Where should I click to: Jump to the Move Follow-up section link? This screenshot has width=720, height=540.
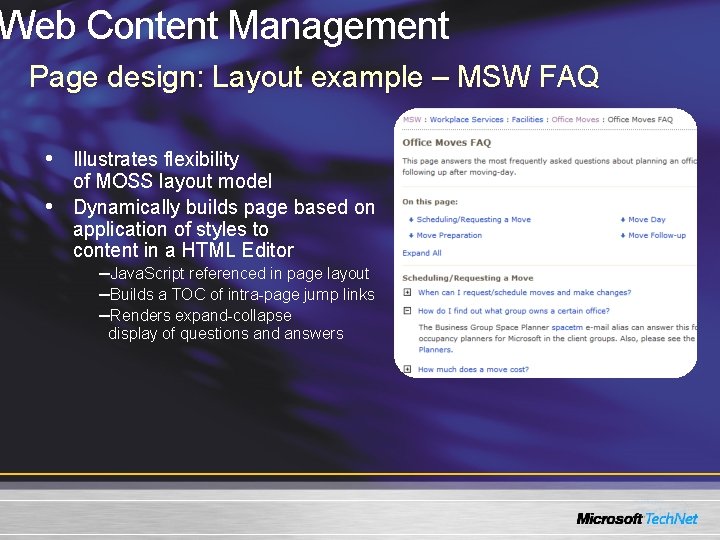point(657,235)
